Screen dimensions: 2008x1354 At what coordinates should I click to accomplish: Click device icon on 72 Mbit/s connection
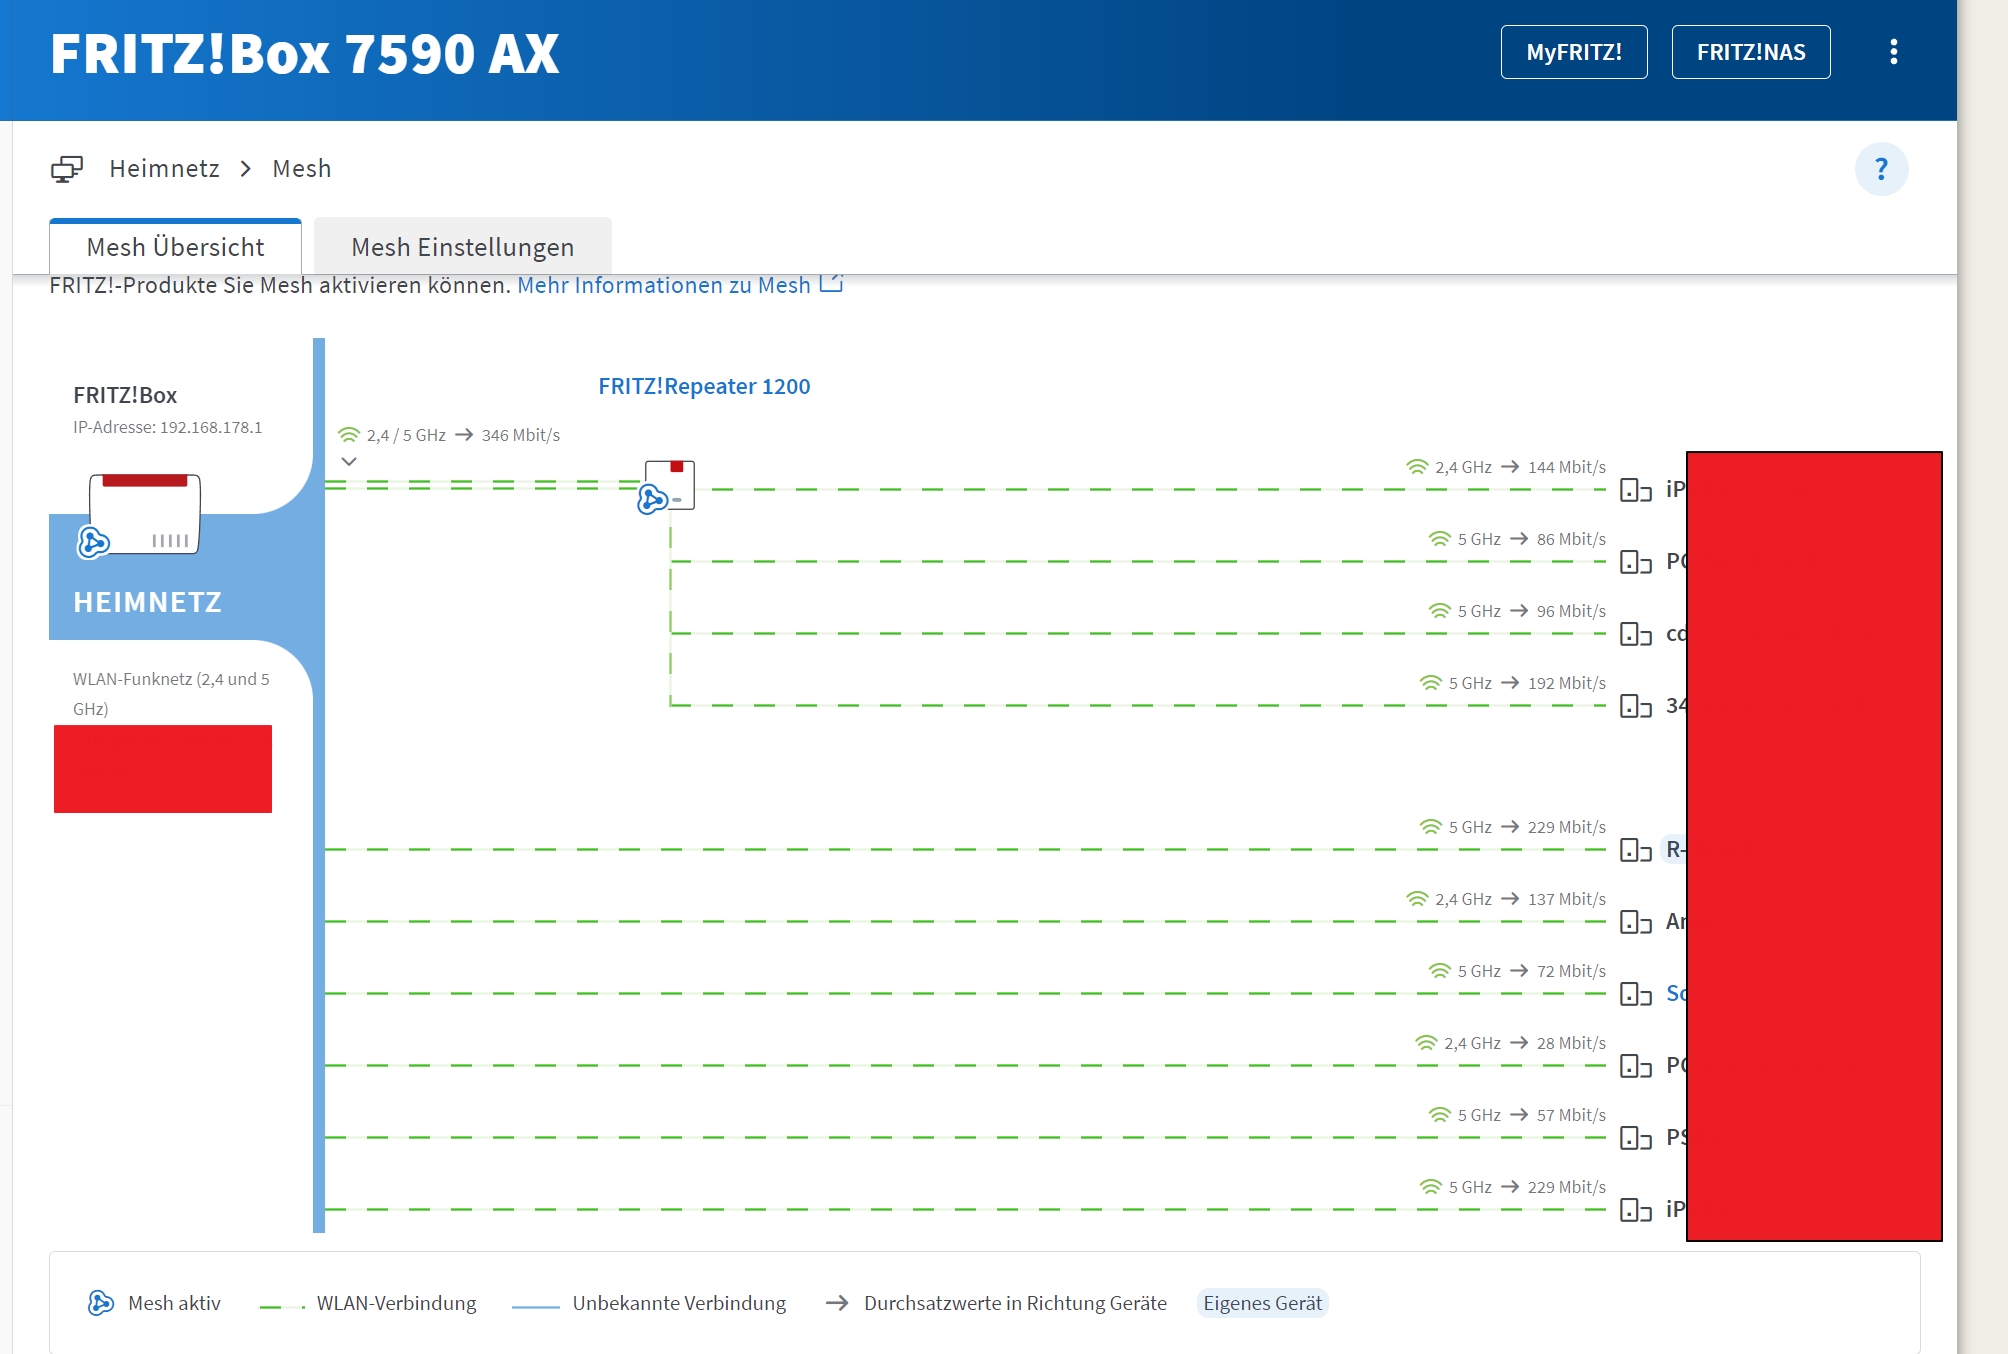[x=1635, y=994]
